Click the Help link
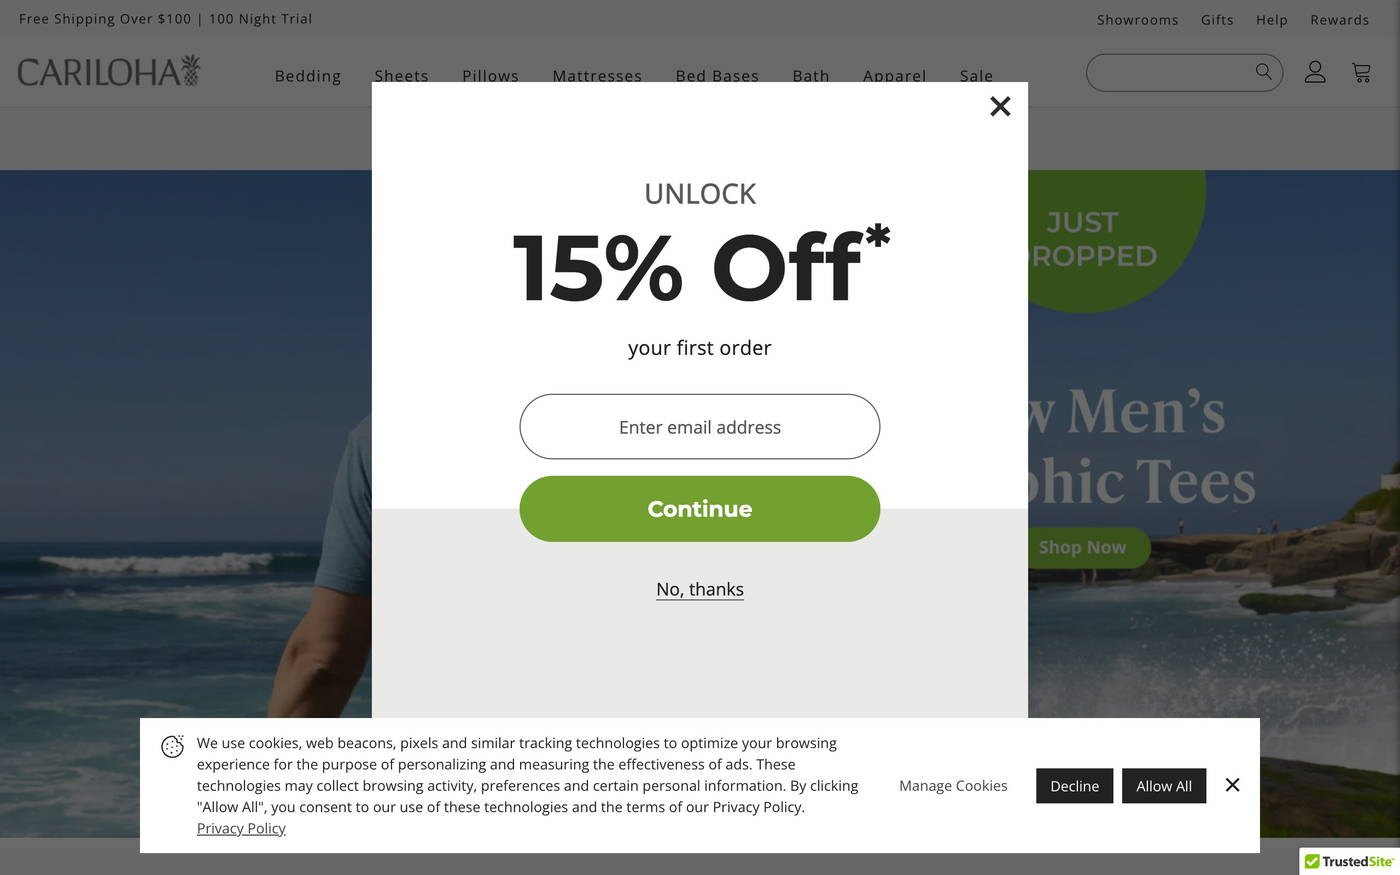This screenshot has width=1400, height=875. tap(1271, 20)
